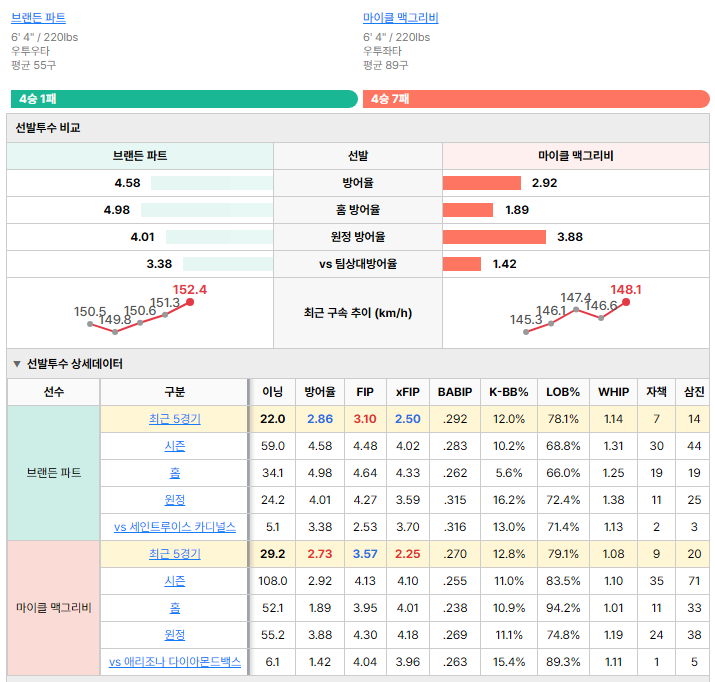Select the 최근 구속 추이 (km/h) label
Screen dimensions: 715x682
click(358, 313)
